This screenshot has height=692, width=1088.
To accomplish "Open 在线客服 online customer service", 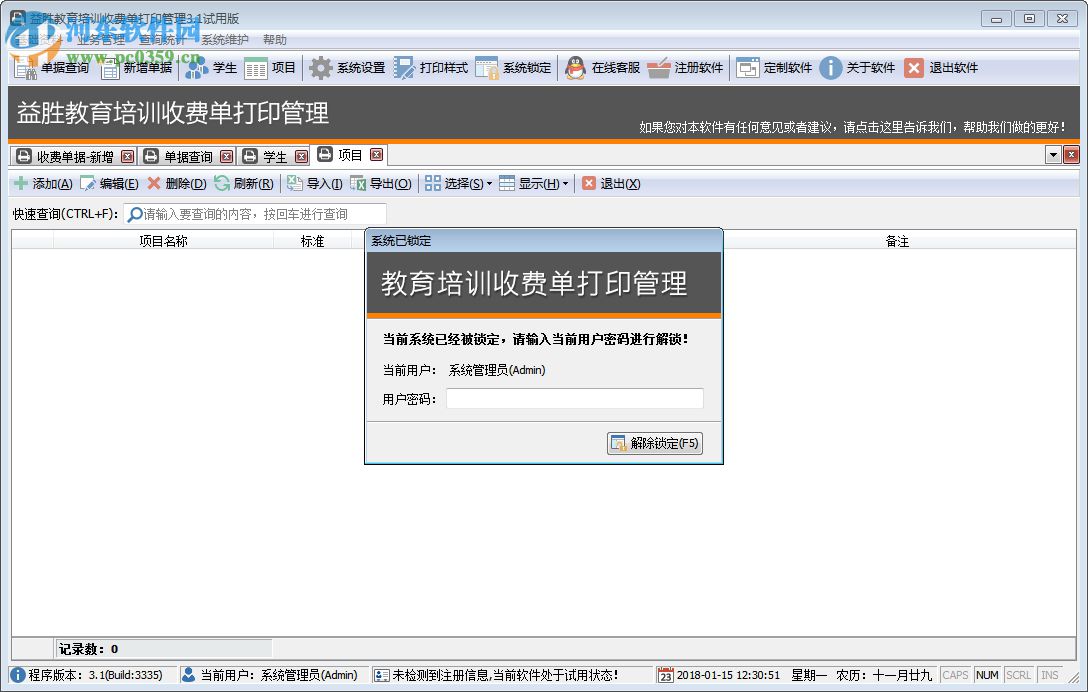I will tap(600, 68).
